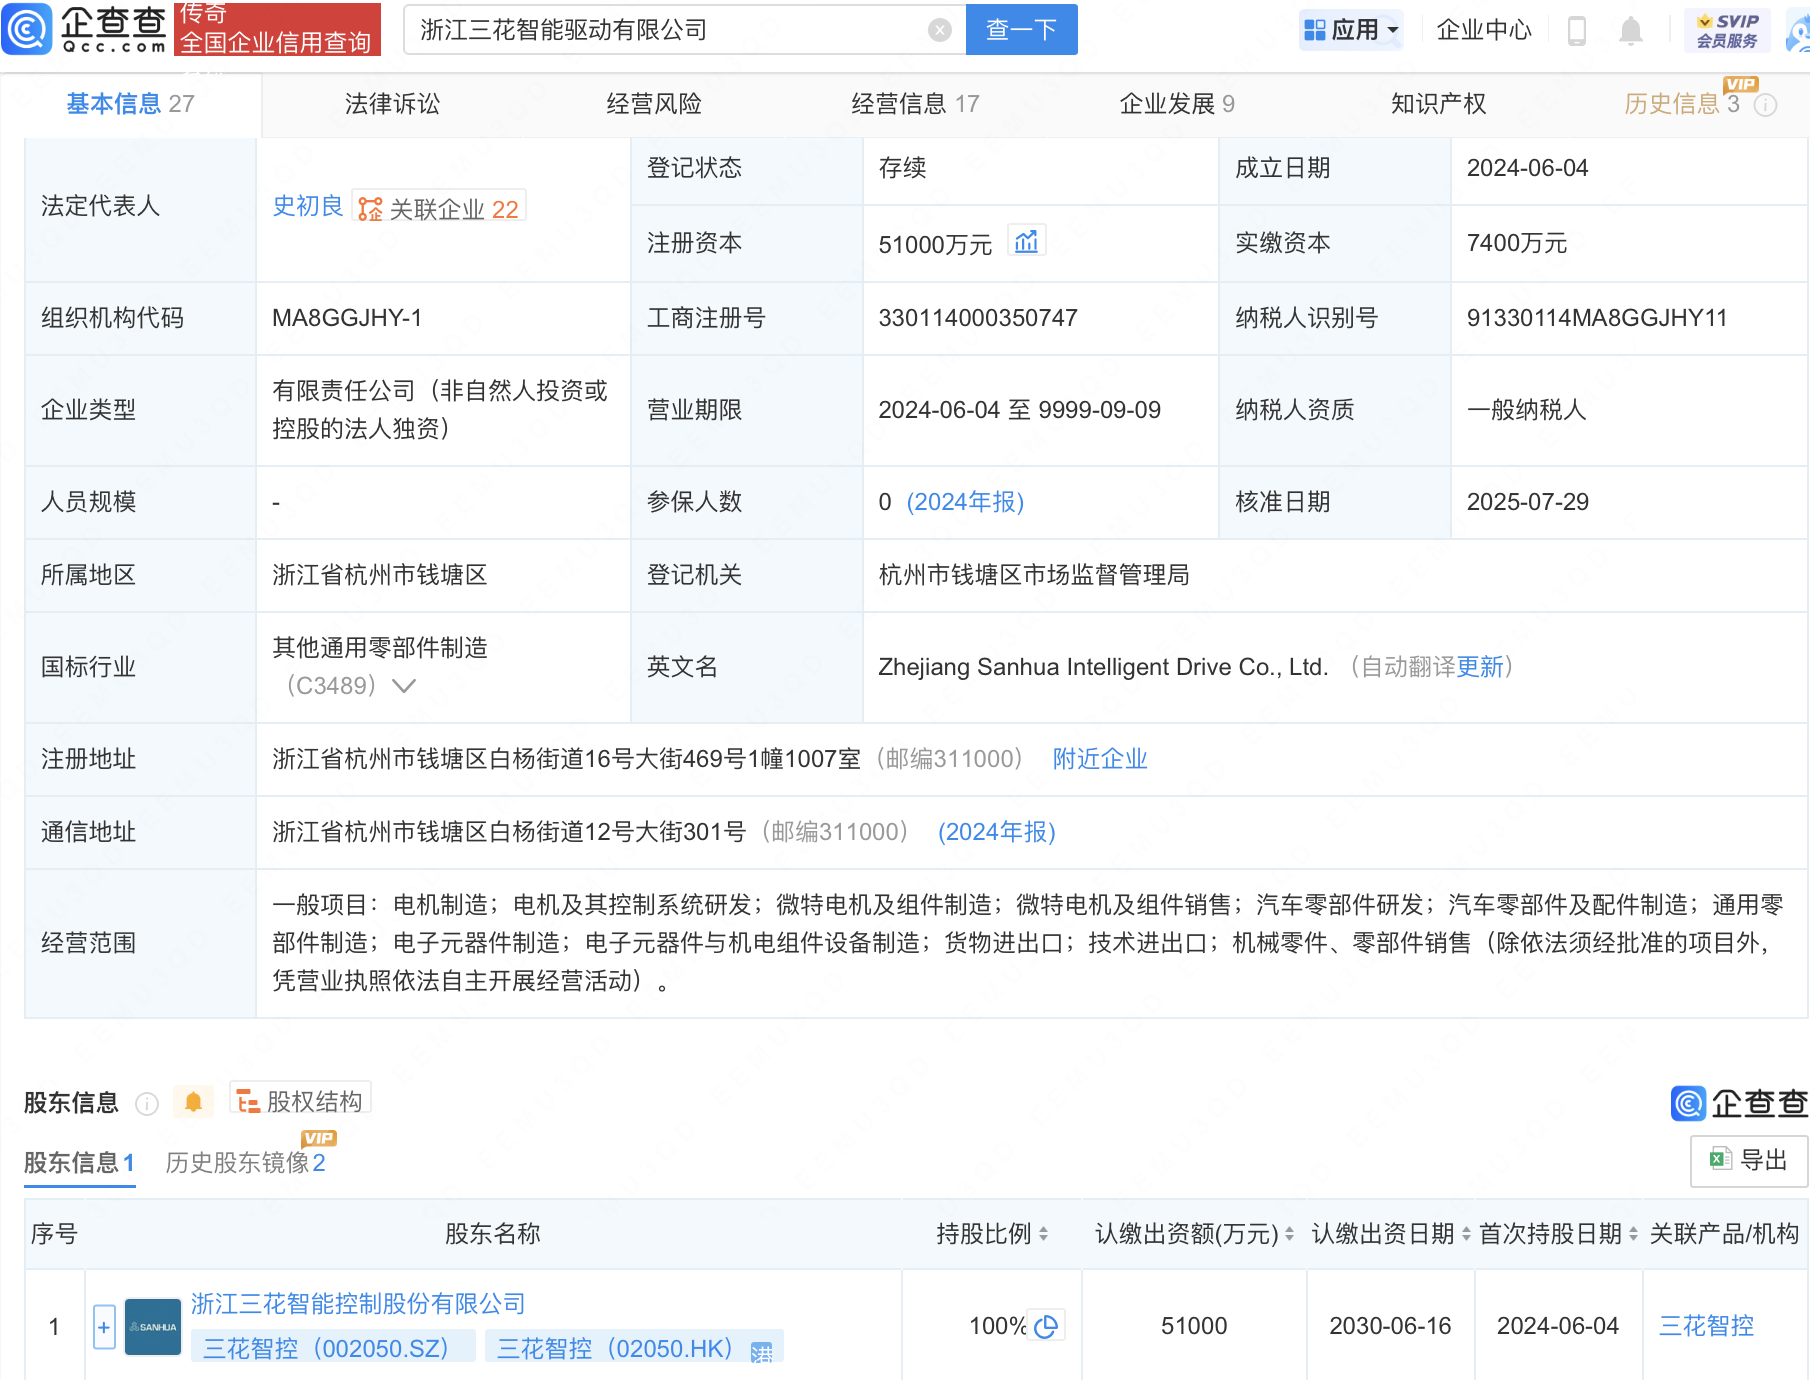
Task: Switch to 经营风险 tab
Action: (x=654, y=104)
